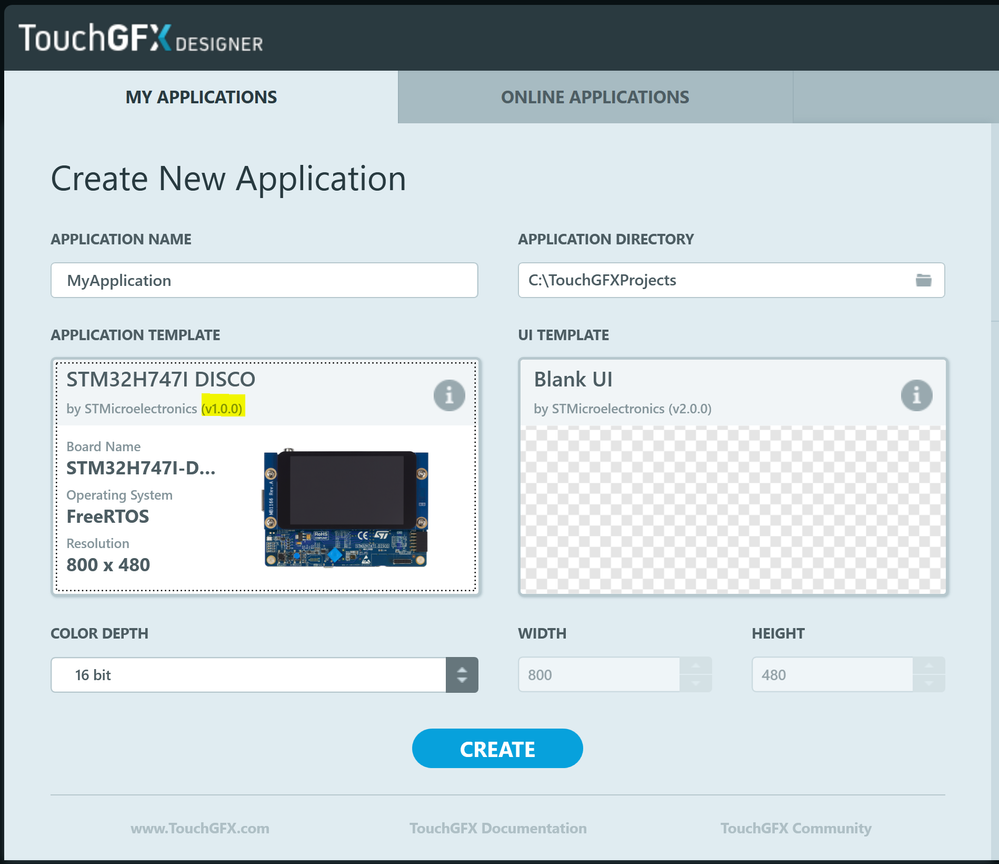Open the www.TouchGFX.com link
The height and width of the screenshot is (864, 999).
point(200,828)
